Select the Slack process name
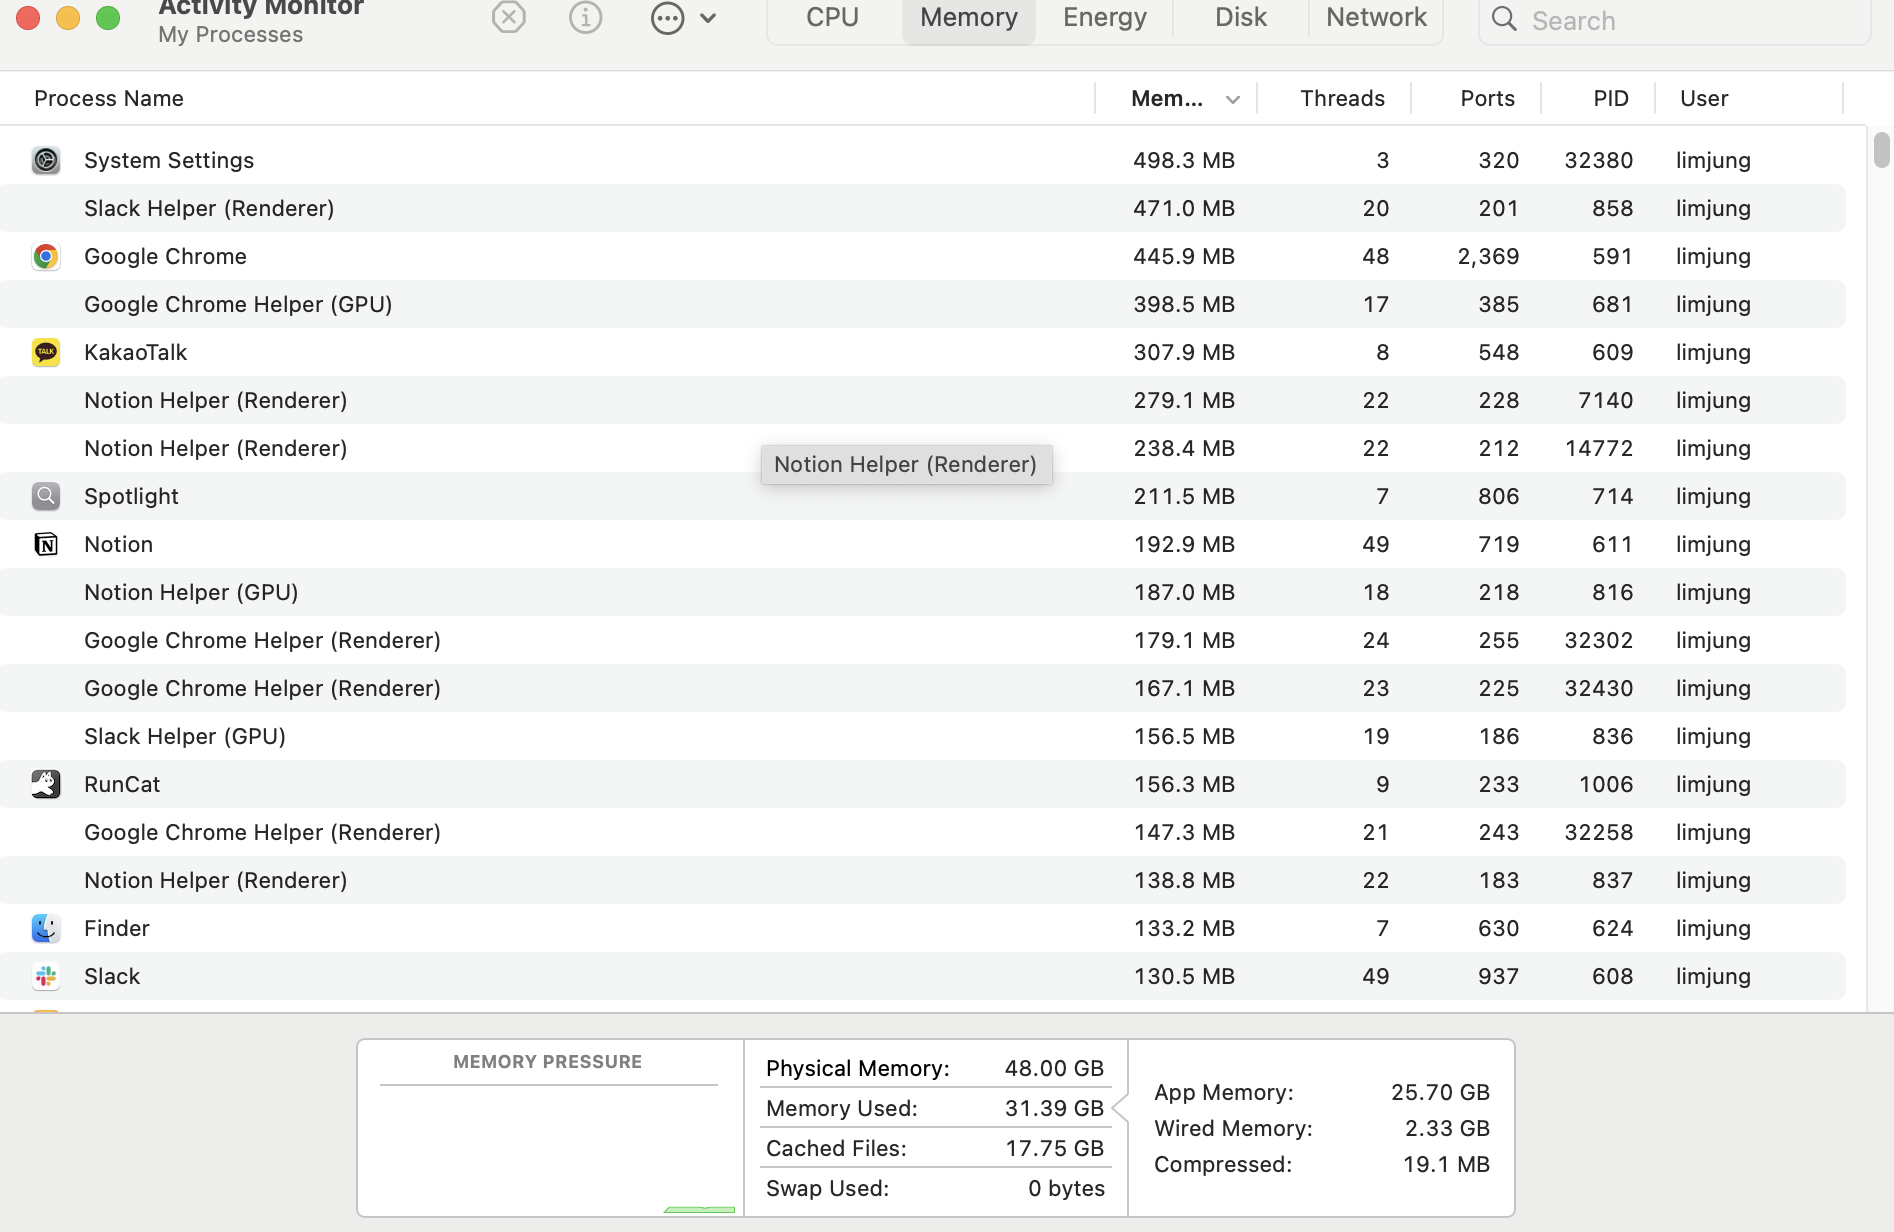Viewport: 1894px width, 1232px height. pyautogui.click(x=112, y=976)
